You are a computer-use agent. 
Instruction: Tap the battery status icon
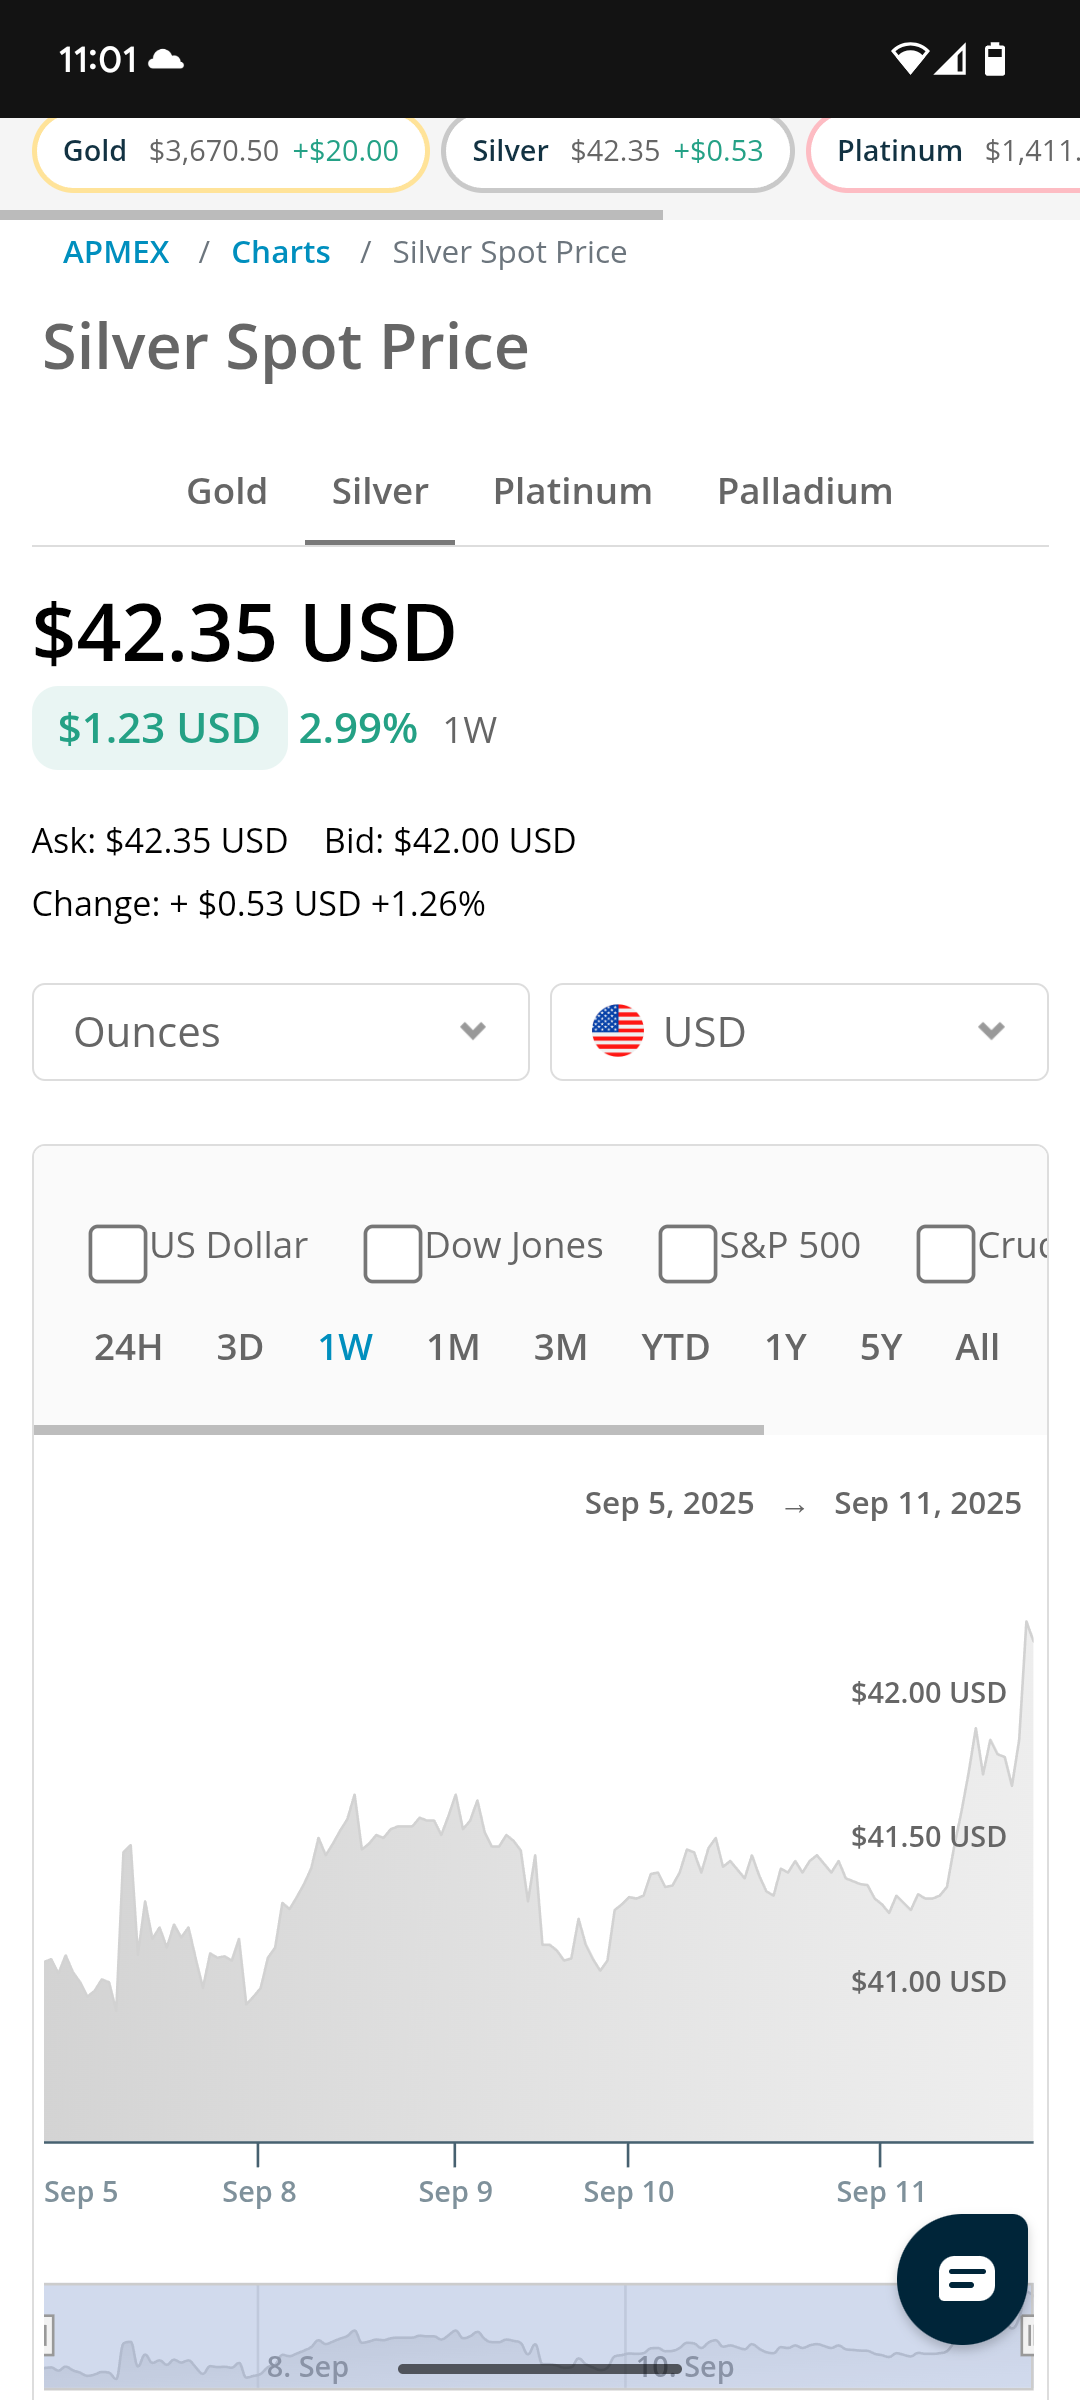pyautogui.click(x=995, y=59)
